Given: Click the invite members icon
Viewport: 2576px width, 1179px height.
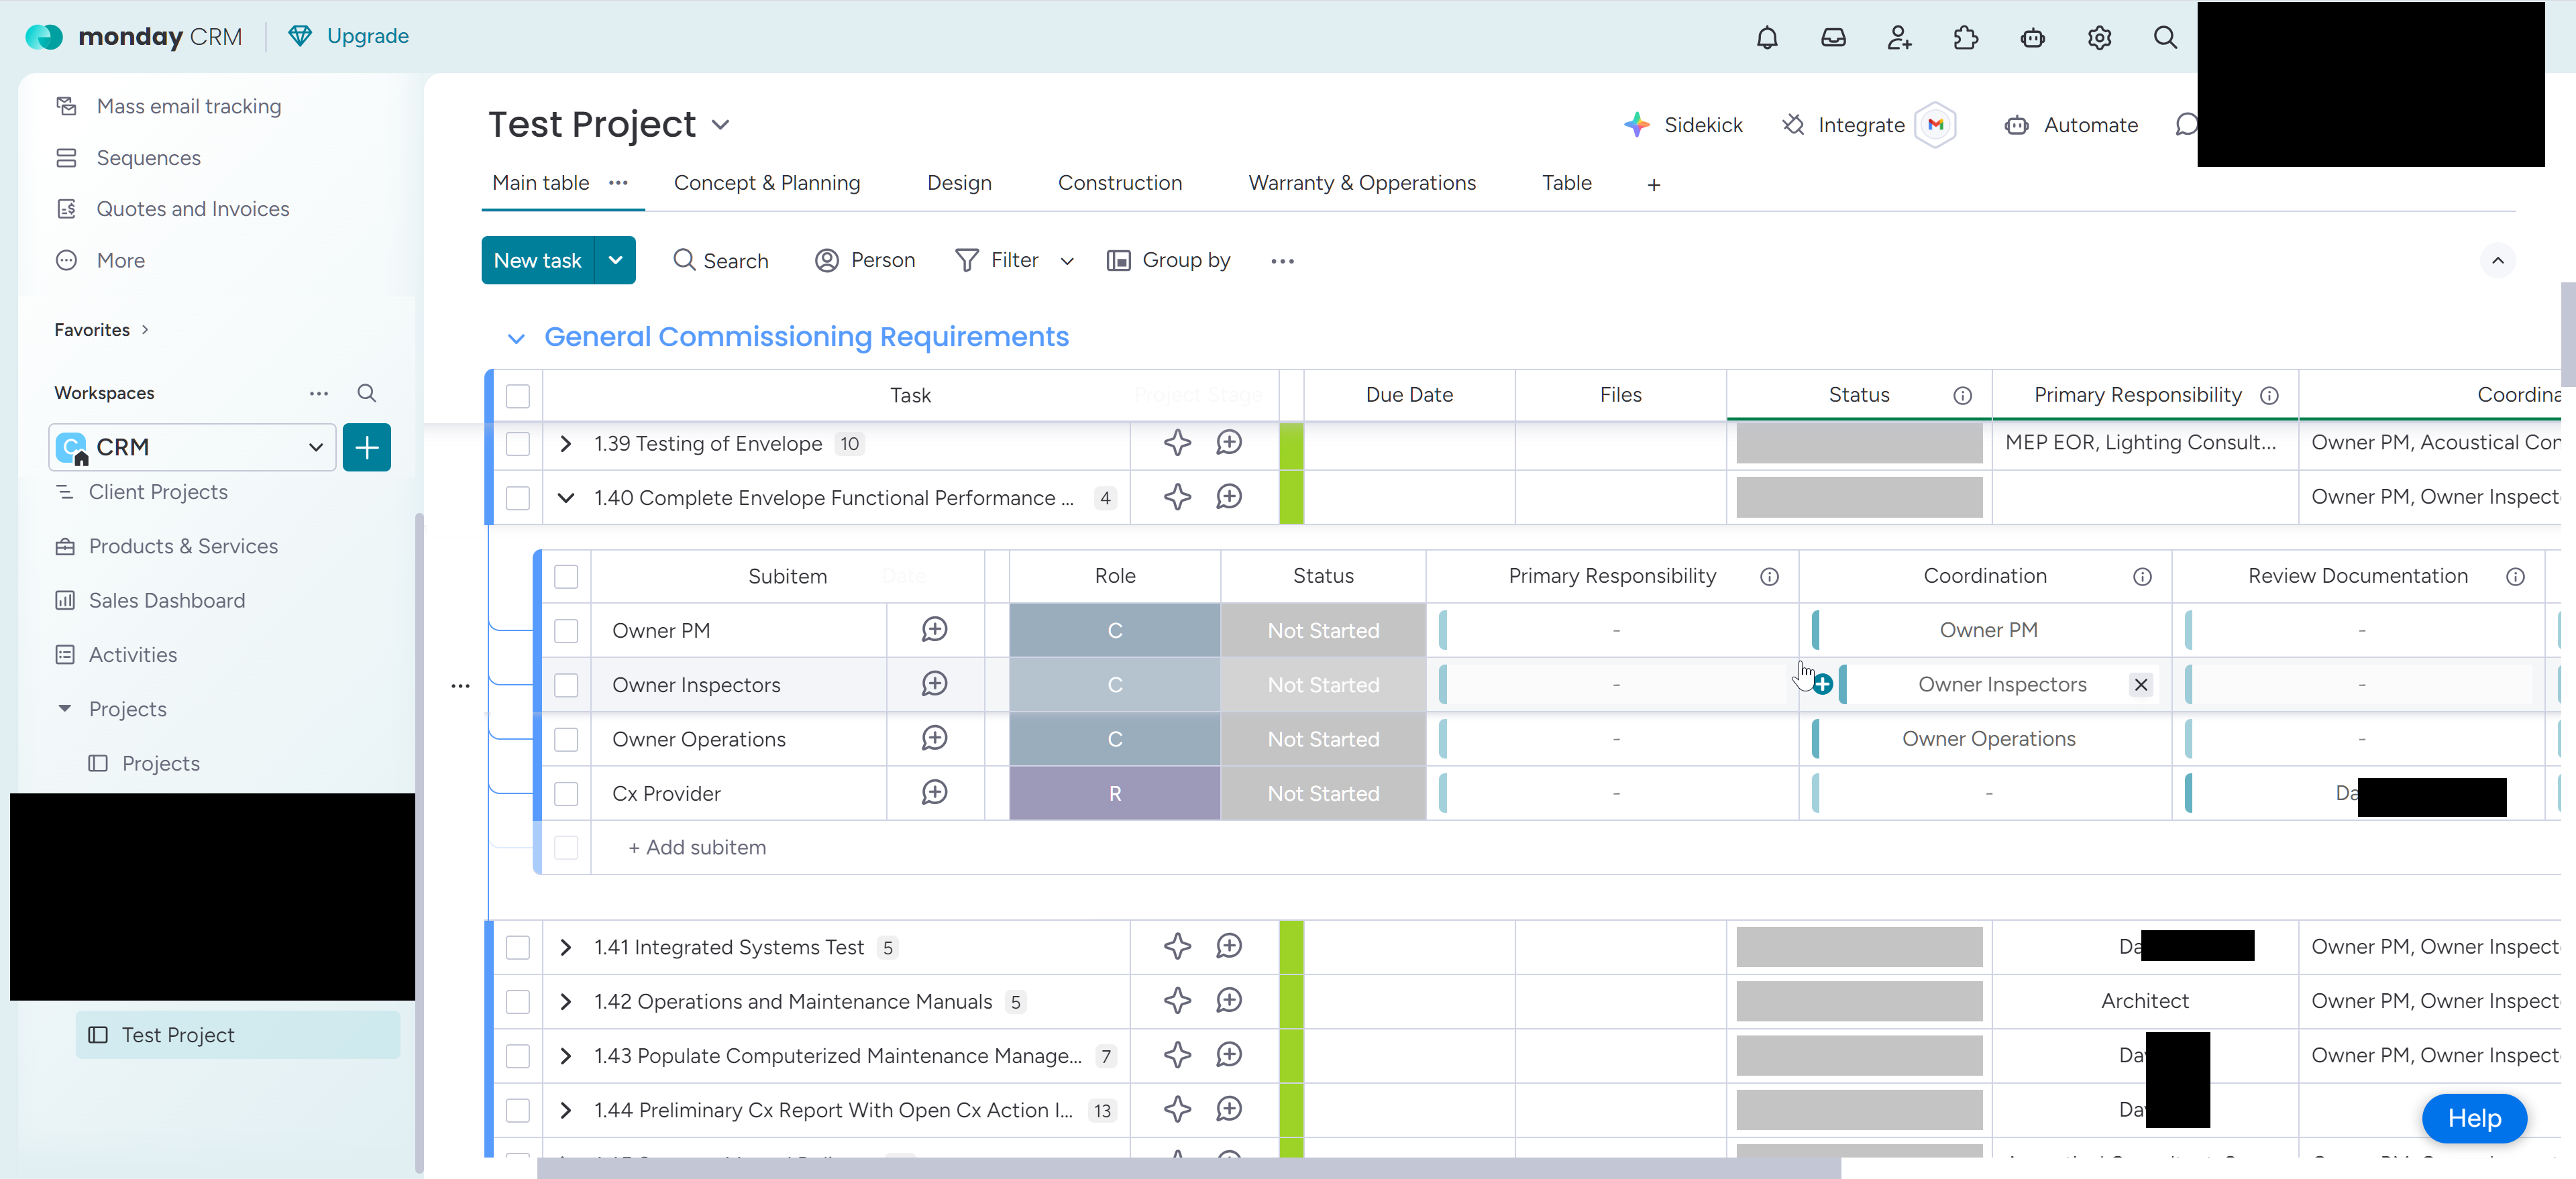Looking at the screenshot, I should tap(1899, 38).
